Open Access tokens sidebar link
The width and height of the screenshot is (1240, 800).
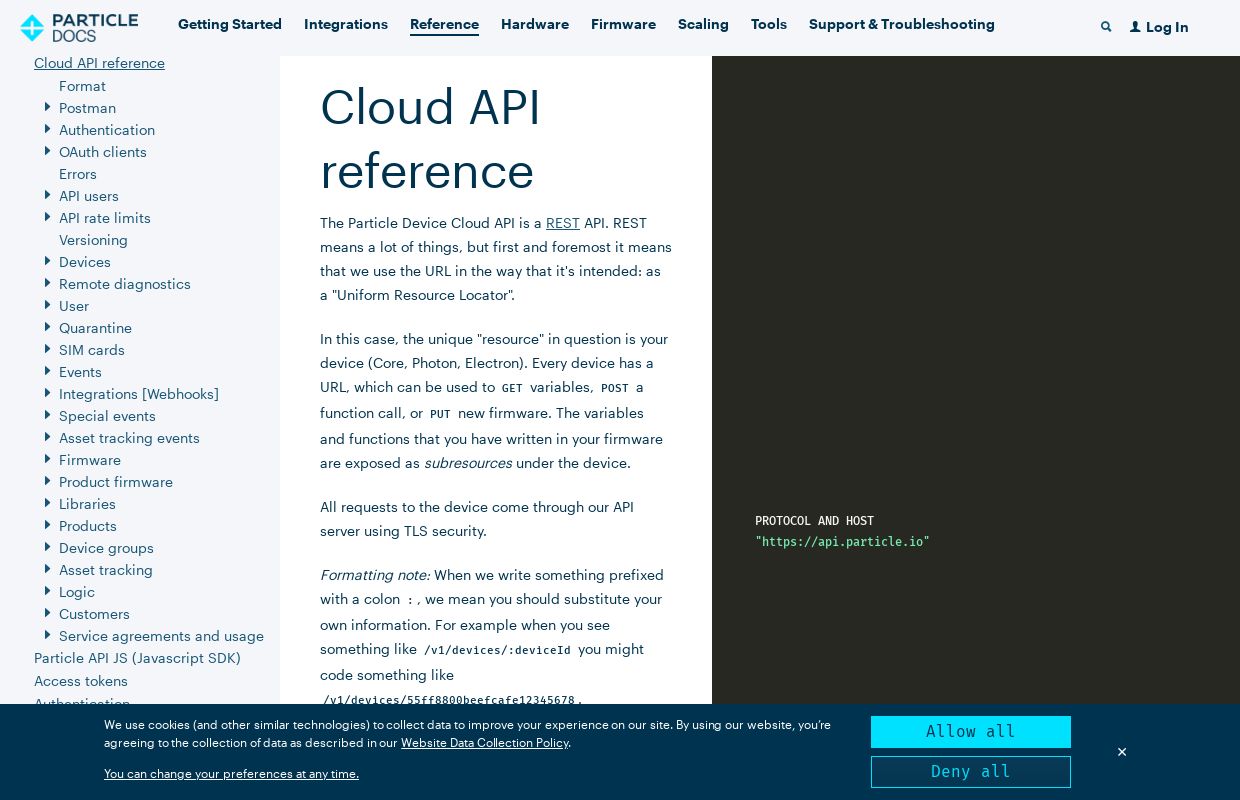click(81, 681)
